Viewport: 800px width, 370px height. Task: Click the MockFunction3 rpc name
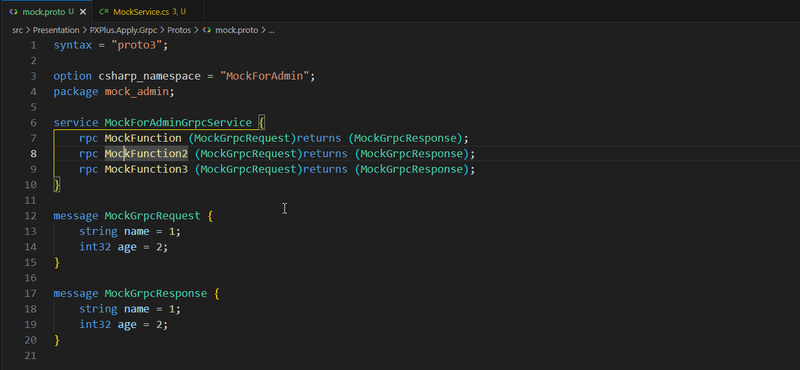[146, 169]
